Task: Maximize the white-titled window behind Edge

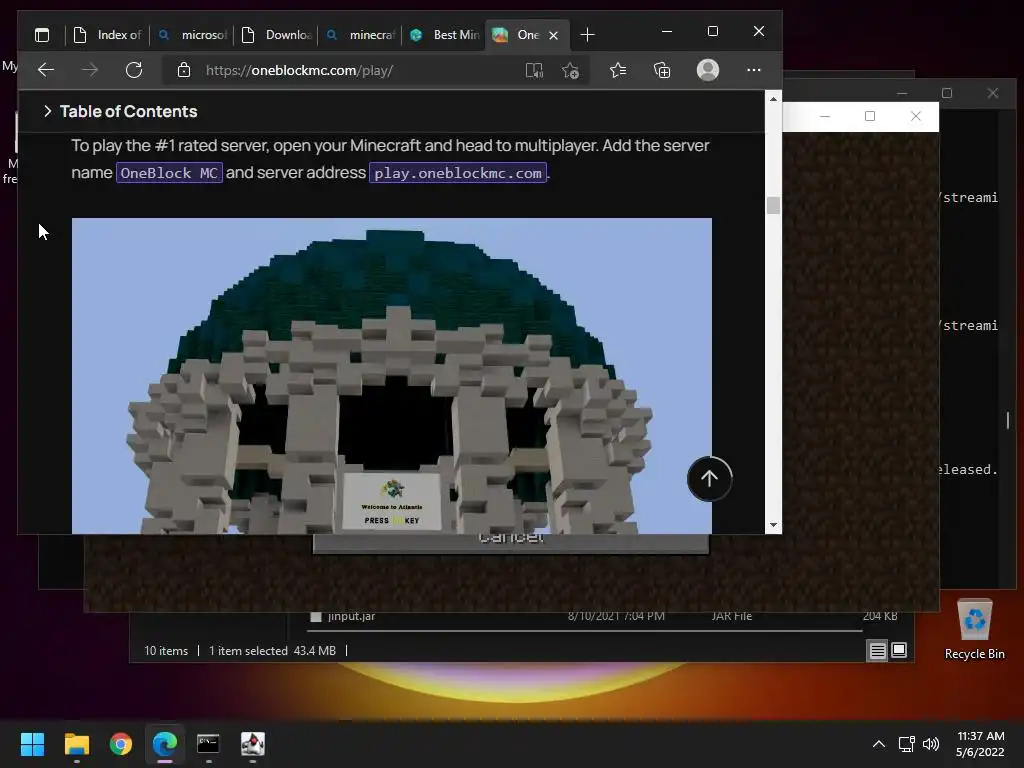Action: 870,116
